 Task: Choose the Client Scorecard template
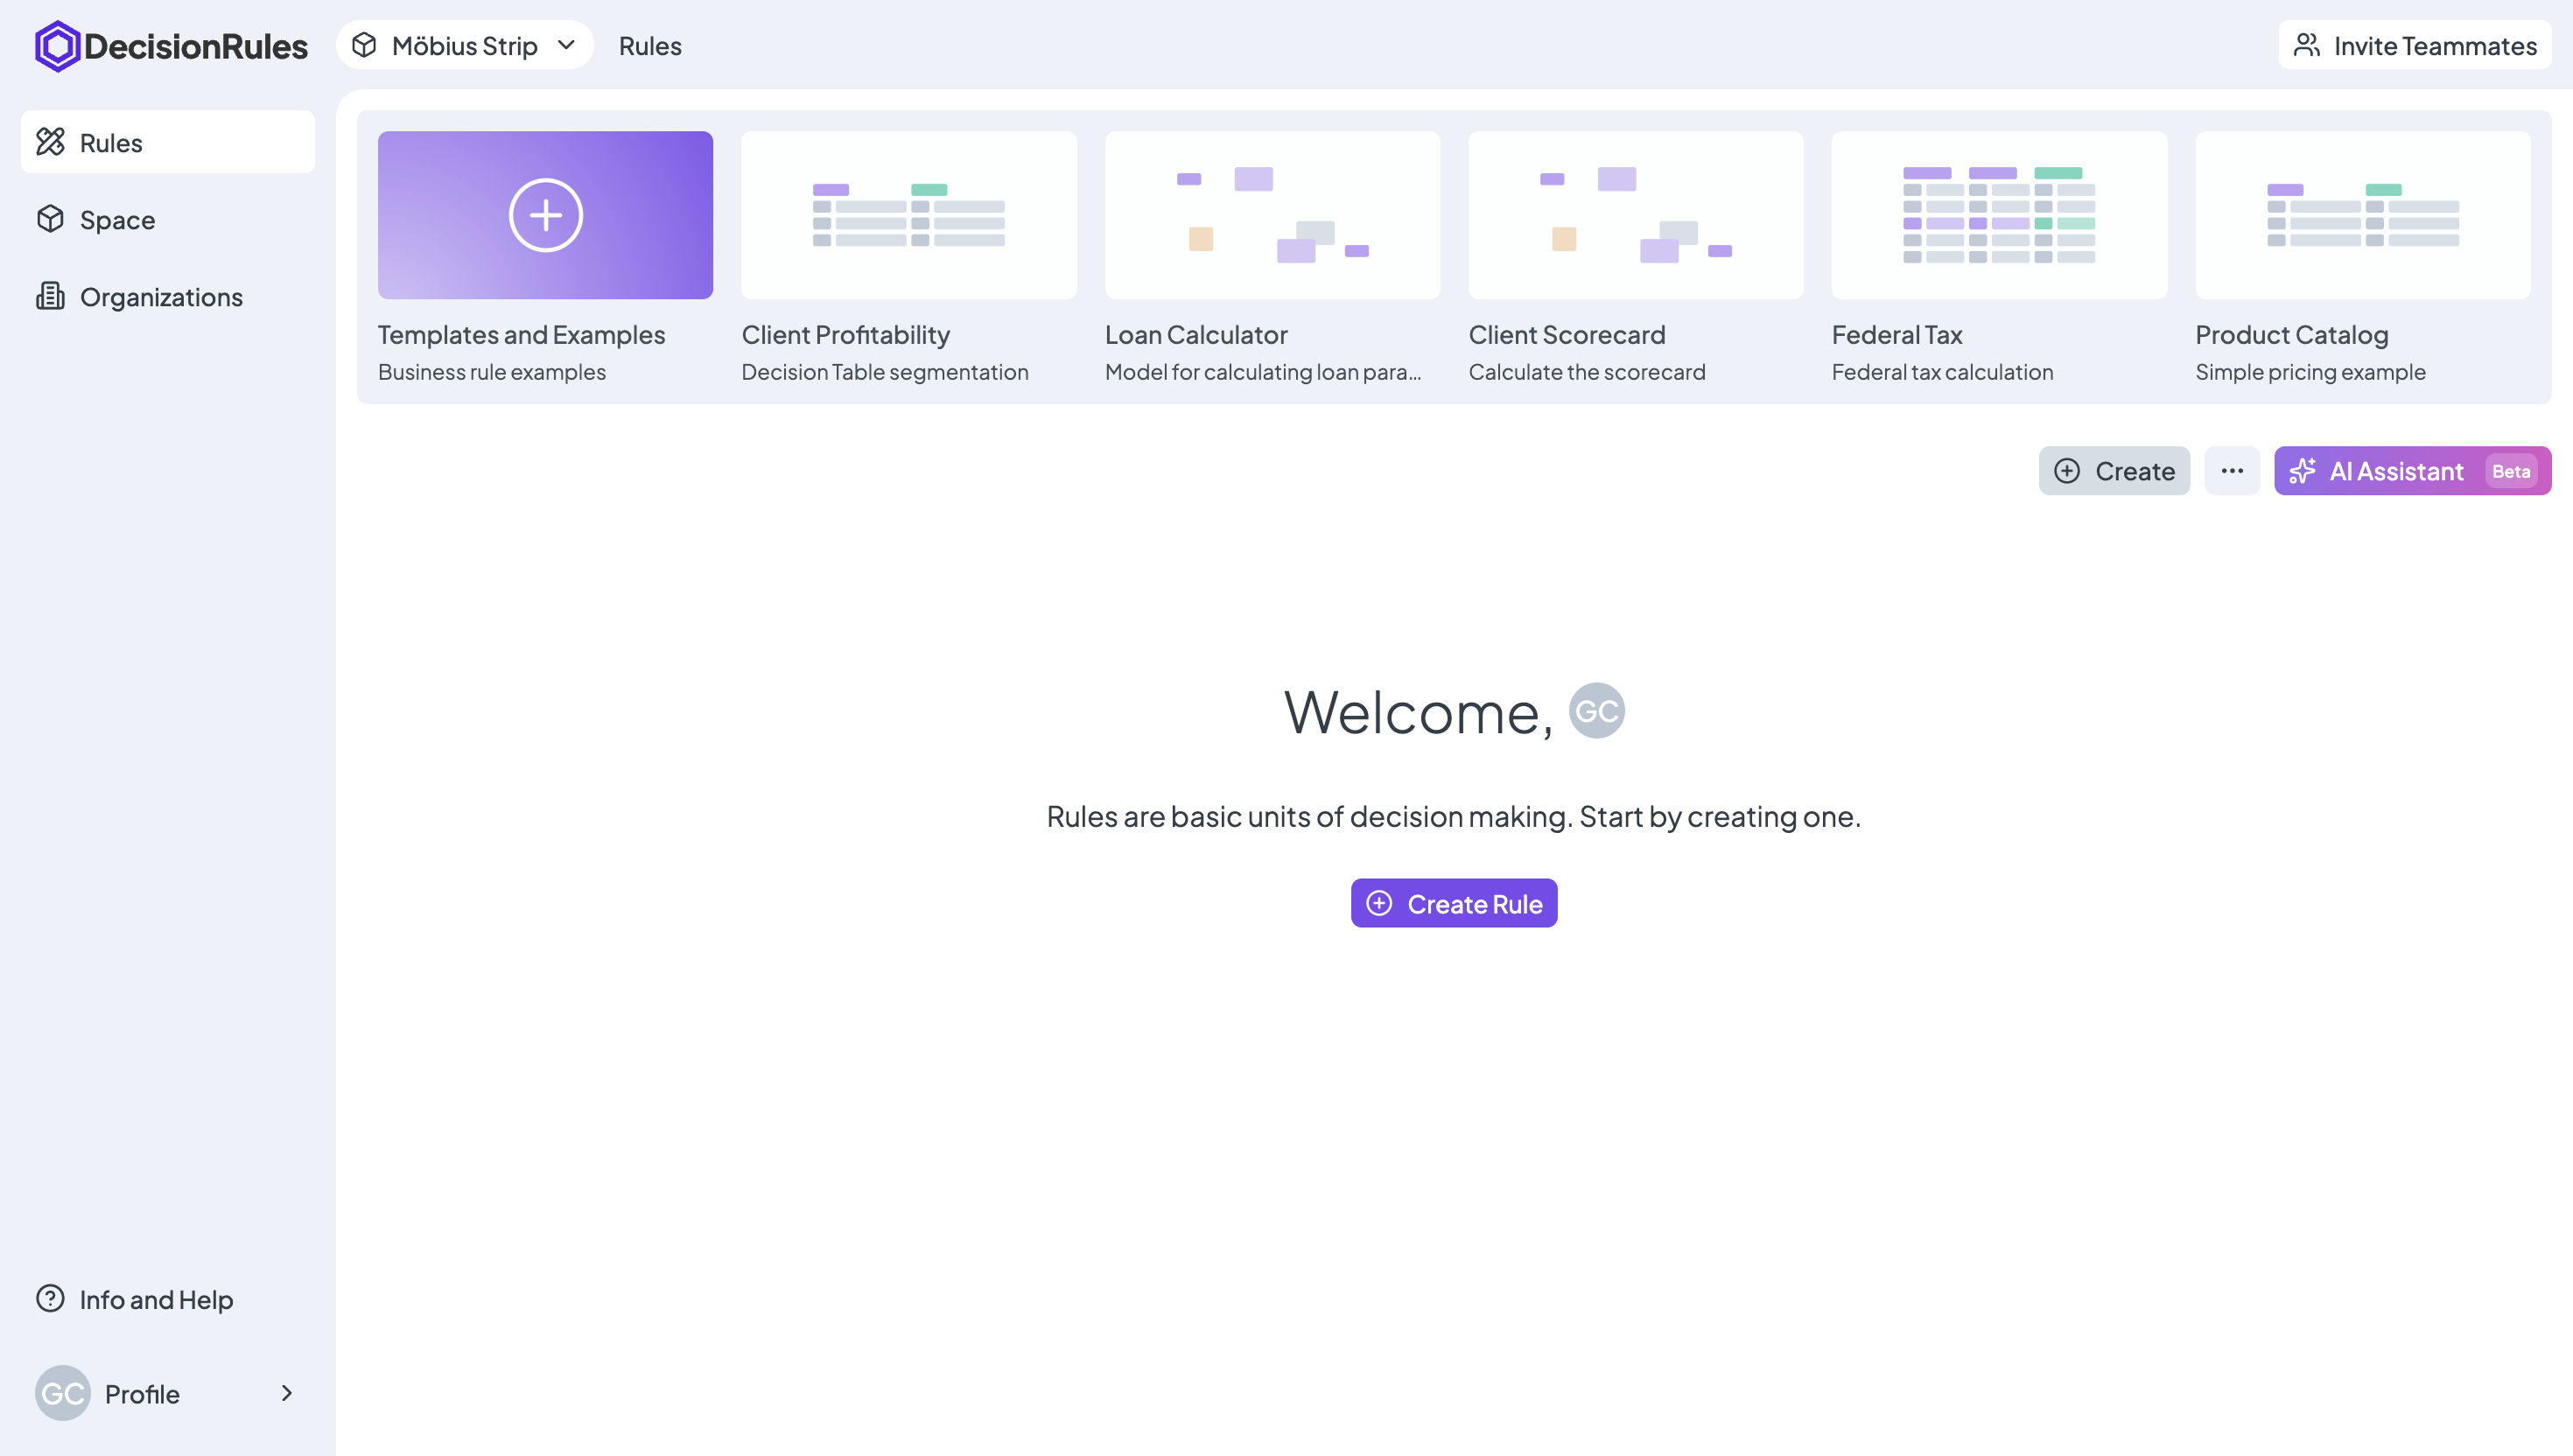1635,215
